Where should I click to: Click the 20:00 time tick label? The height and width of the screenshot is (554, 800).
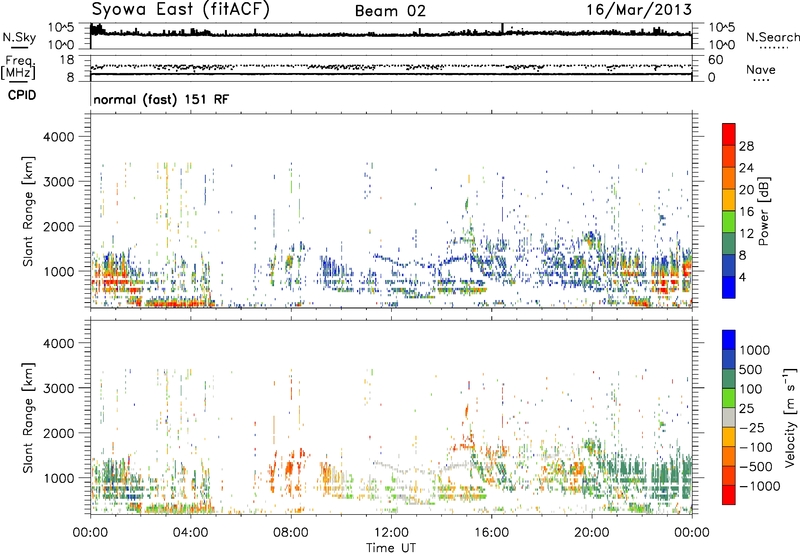[x=591, y=533]
